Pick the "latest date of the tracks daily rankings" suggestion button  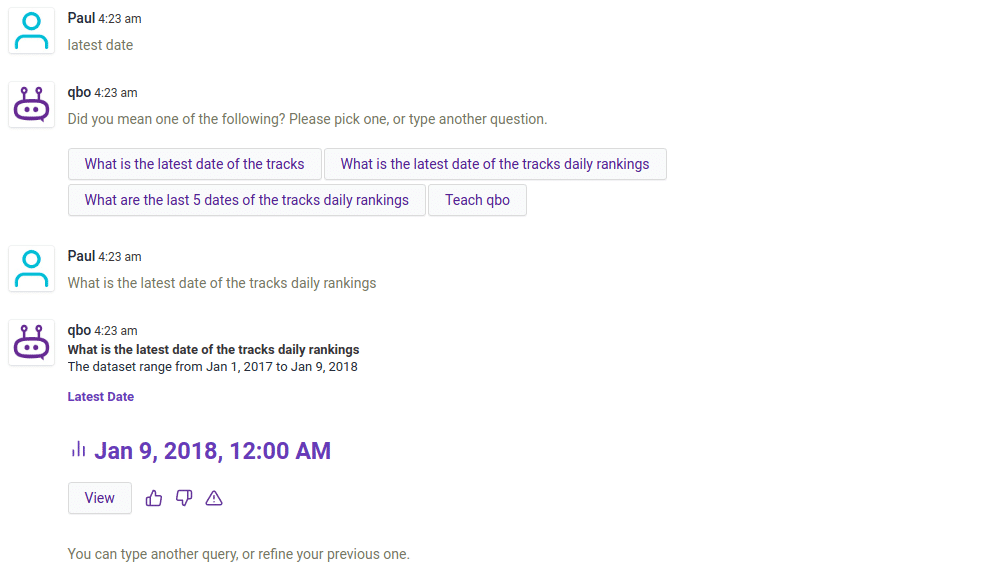point(495,164)
